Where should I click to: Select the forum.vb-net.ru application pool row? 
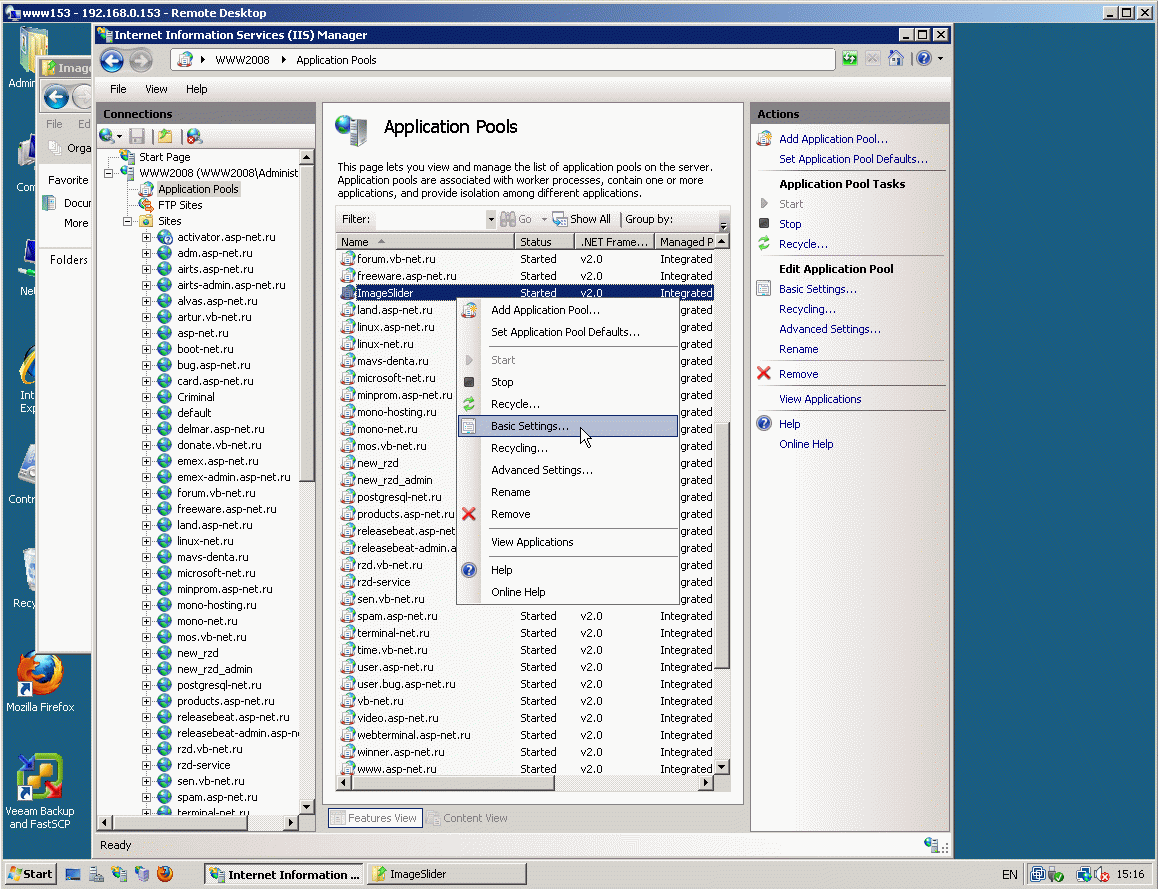click(526, 259)
